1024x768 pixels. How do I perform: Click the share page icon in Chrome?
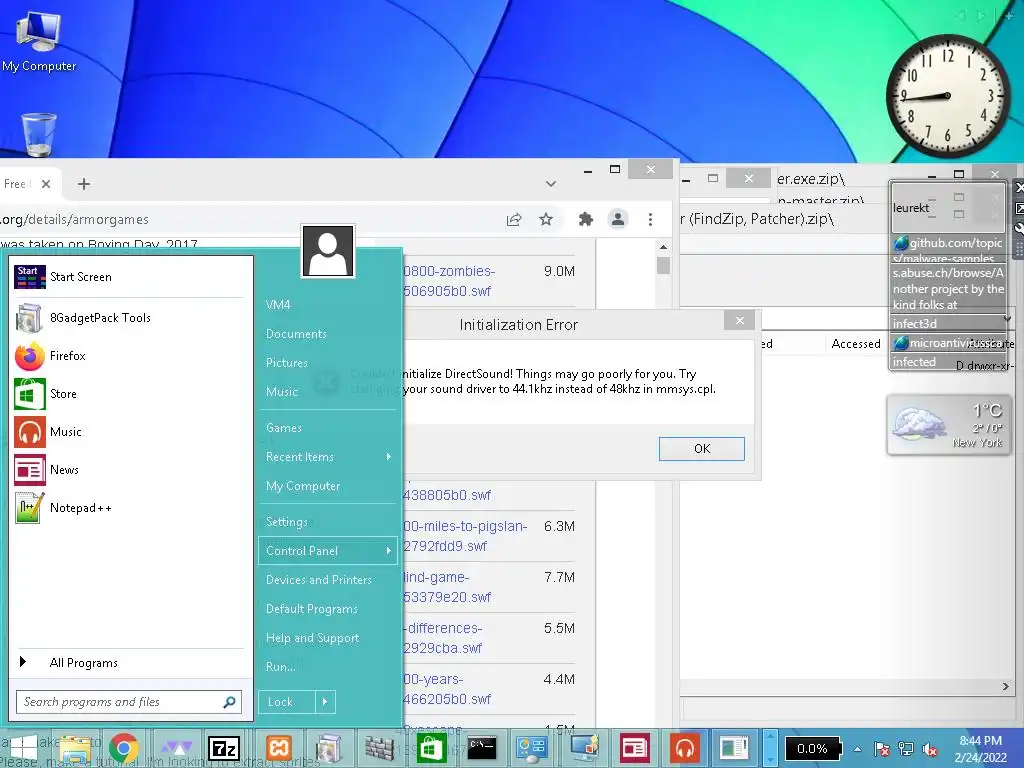coord(514,219)
